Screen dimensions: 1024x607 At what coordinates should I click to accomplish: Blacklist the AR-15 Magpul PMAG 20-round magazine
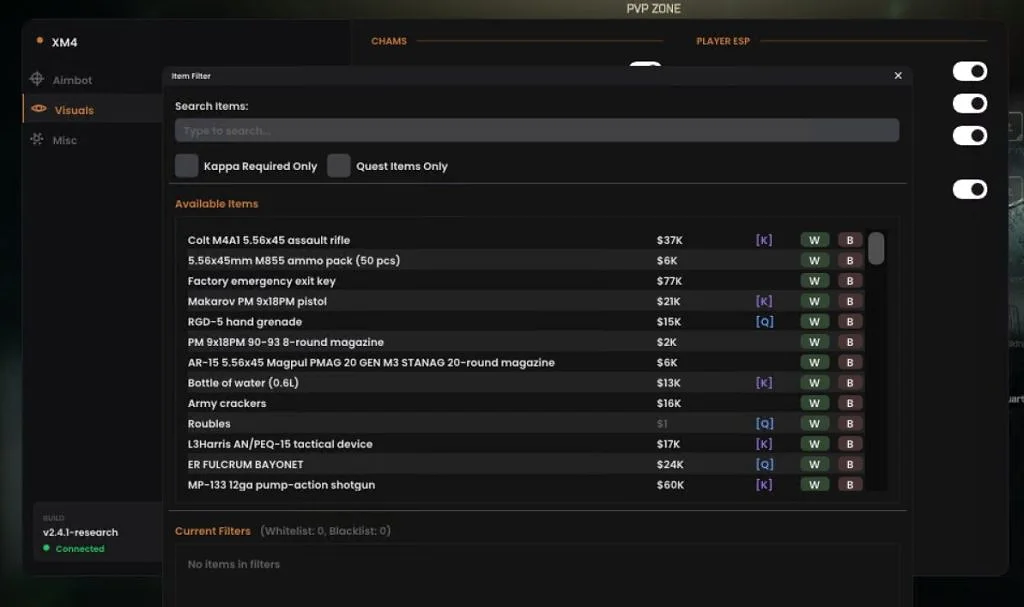[x=850, y=362]
